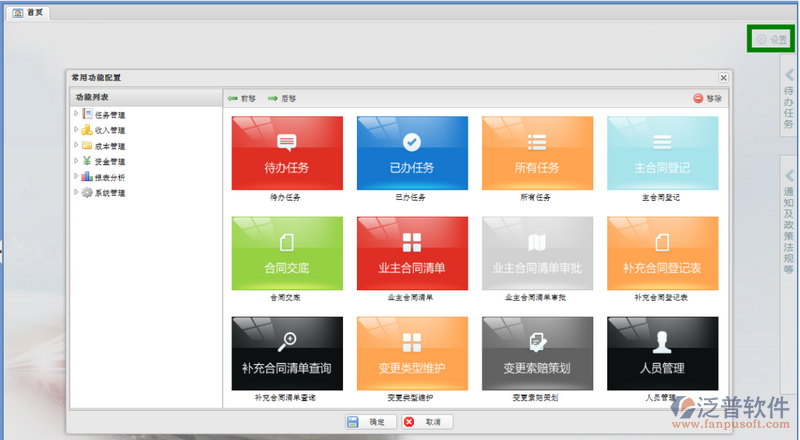This screenshot has height=440, width=800.
Task: Expand the 收入管理 tree node
Action: pyautogui.click(x=76, y=130)
